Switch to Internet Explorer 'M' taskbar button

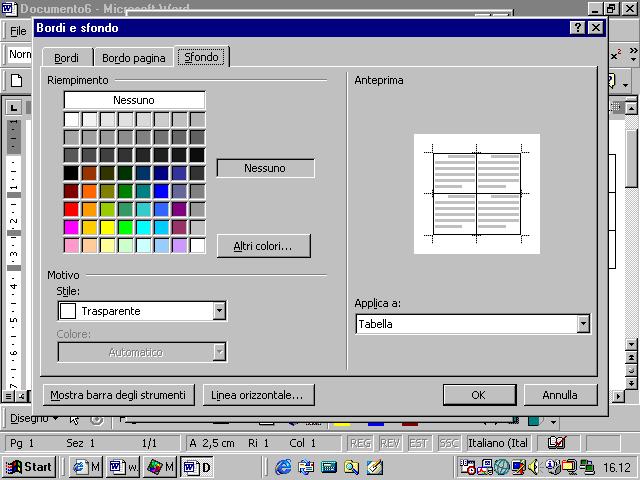pyautogui.click(x=86, y=467)
